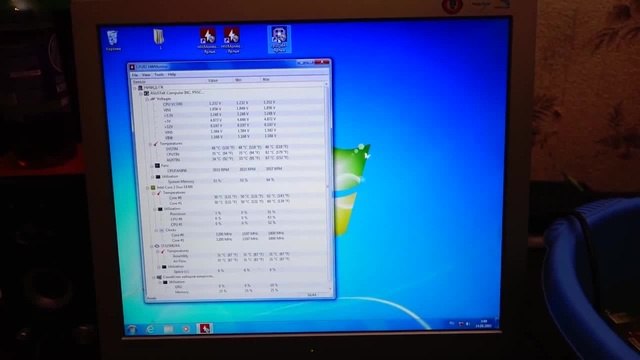
Task: Click the Clocks group icon
Action: 162,231
